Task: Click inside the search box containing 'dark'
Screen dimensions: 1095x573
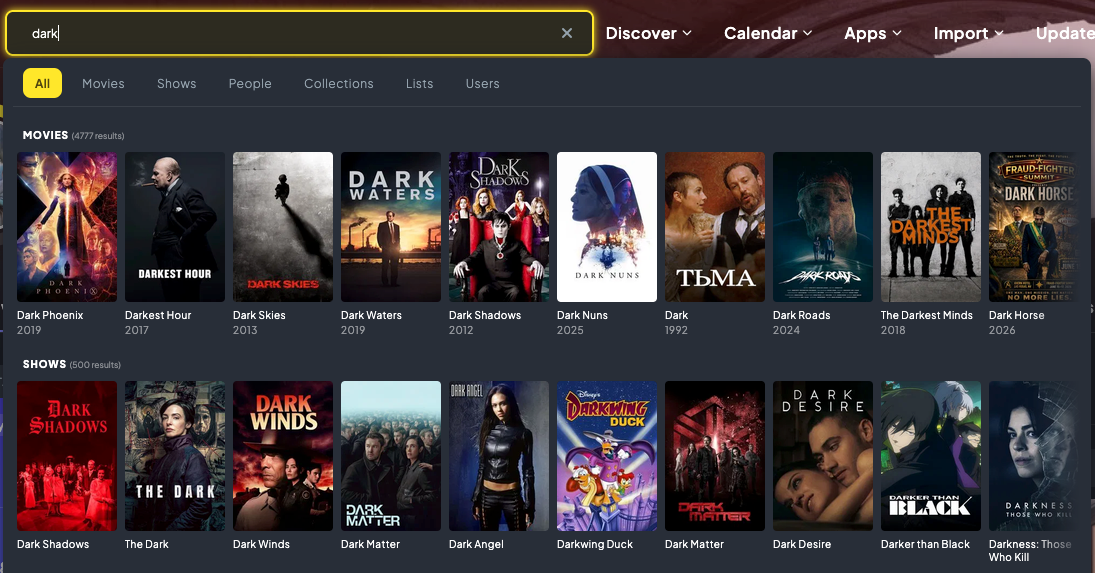Action: pyautogui.click(x=299, y=33)
